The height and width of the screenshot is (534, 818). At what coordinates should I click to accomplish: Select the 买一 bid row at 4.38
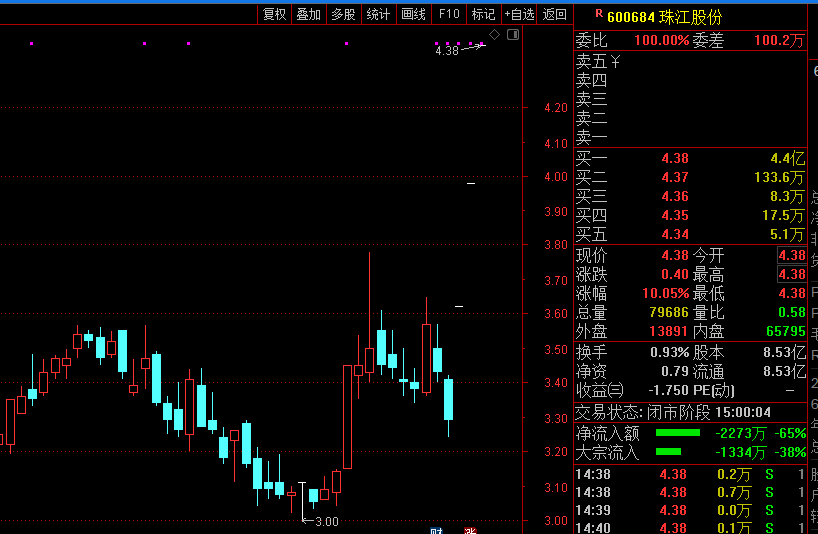click(x=690, y=158)
